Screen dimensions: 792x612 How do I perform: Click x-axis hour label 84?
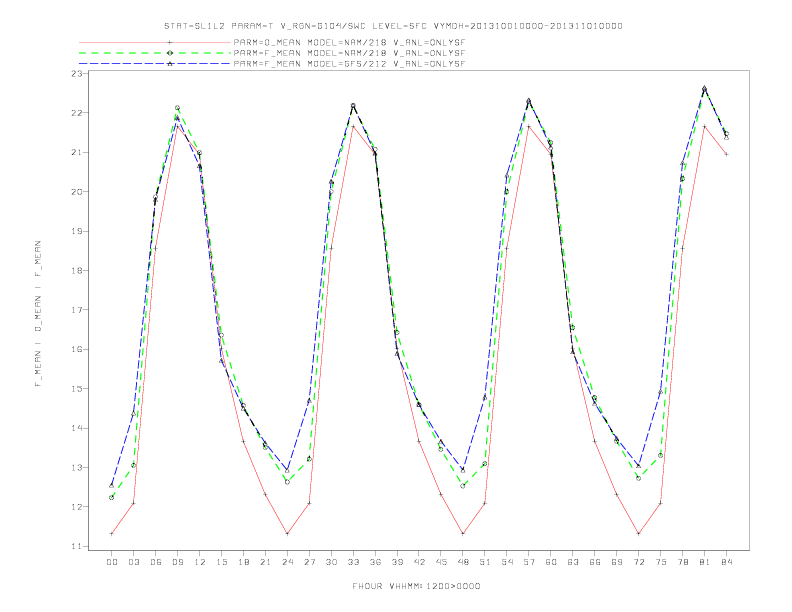(x=727, y=562)
